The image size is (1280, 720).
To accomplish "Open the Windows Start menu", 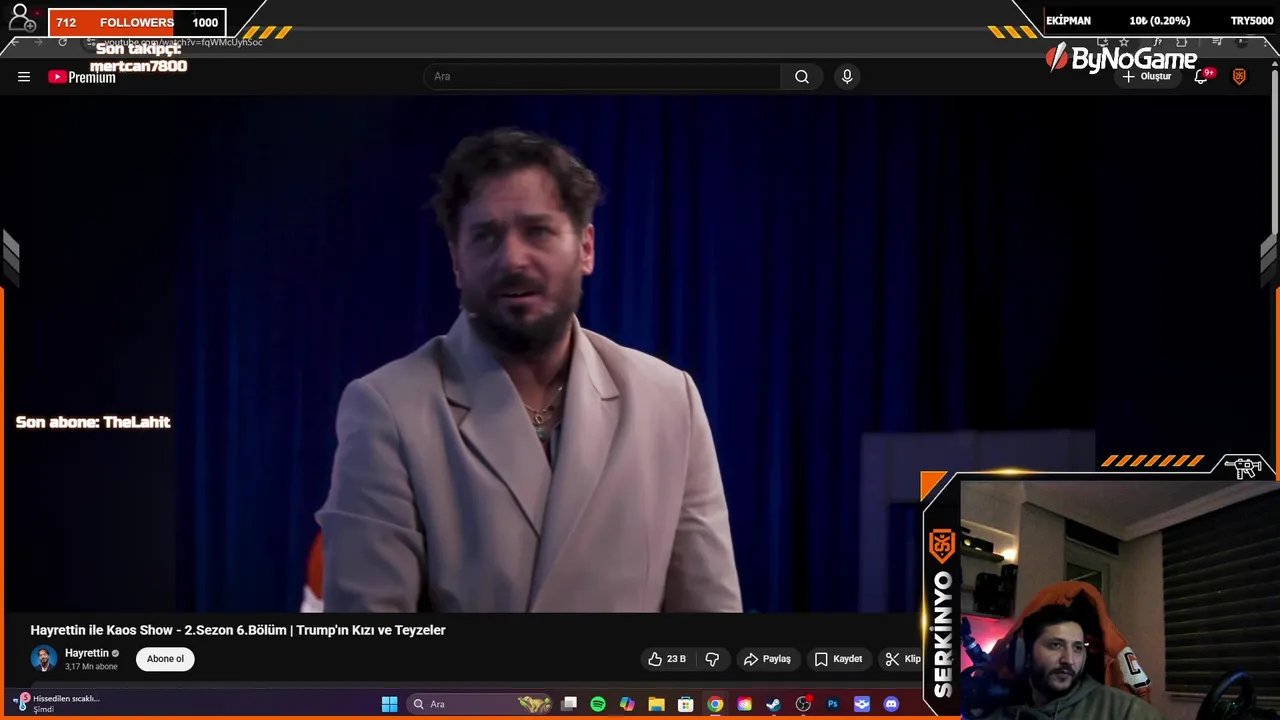I will (x=389, y=704).
